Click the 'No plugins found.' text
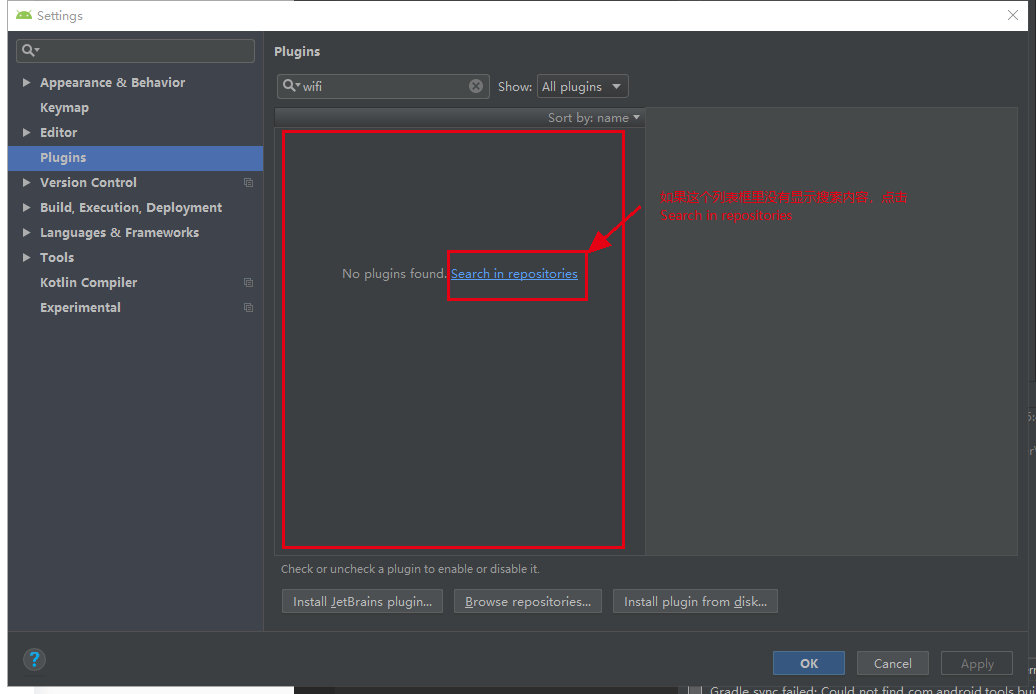This screenshot has width=1036, height=694. coord(394,274)
